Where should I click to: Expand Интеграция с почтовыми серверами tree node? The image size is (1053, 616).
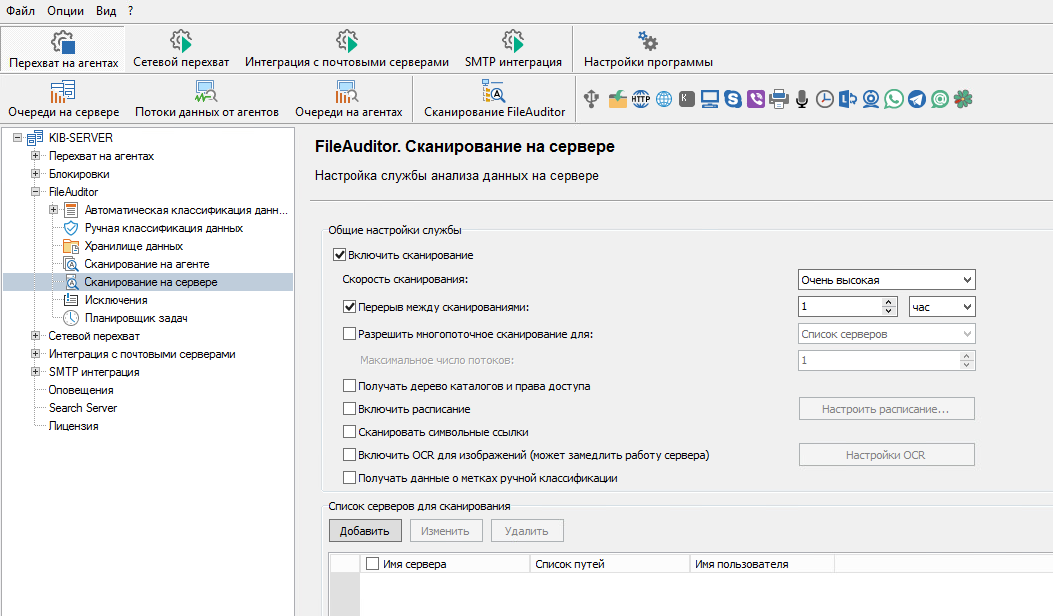point(35,353)
